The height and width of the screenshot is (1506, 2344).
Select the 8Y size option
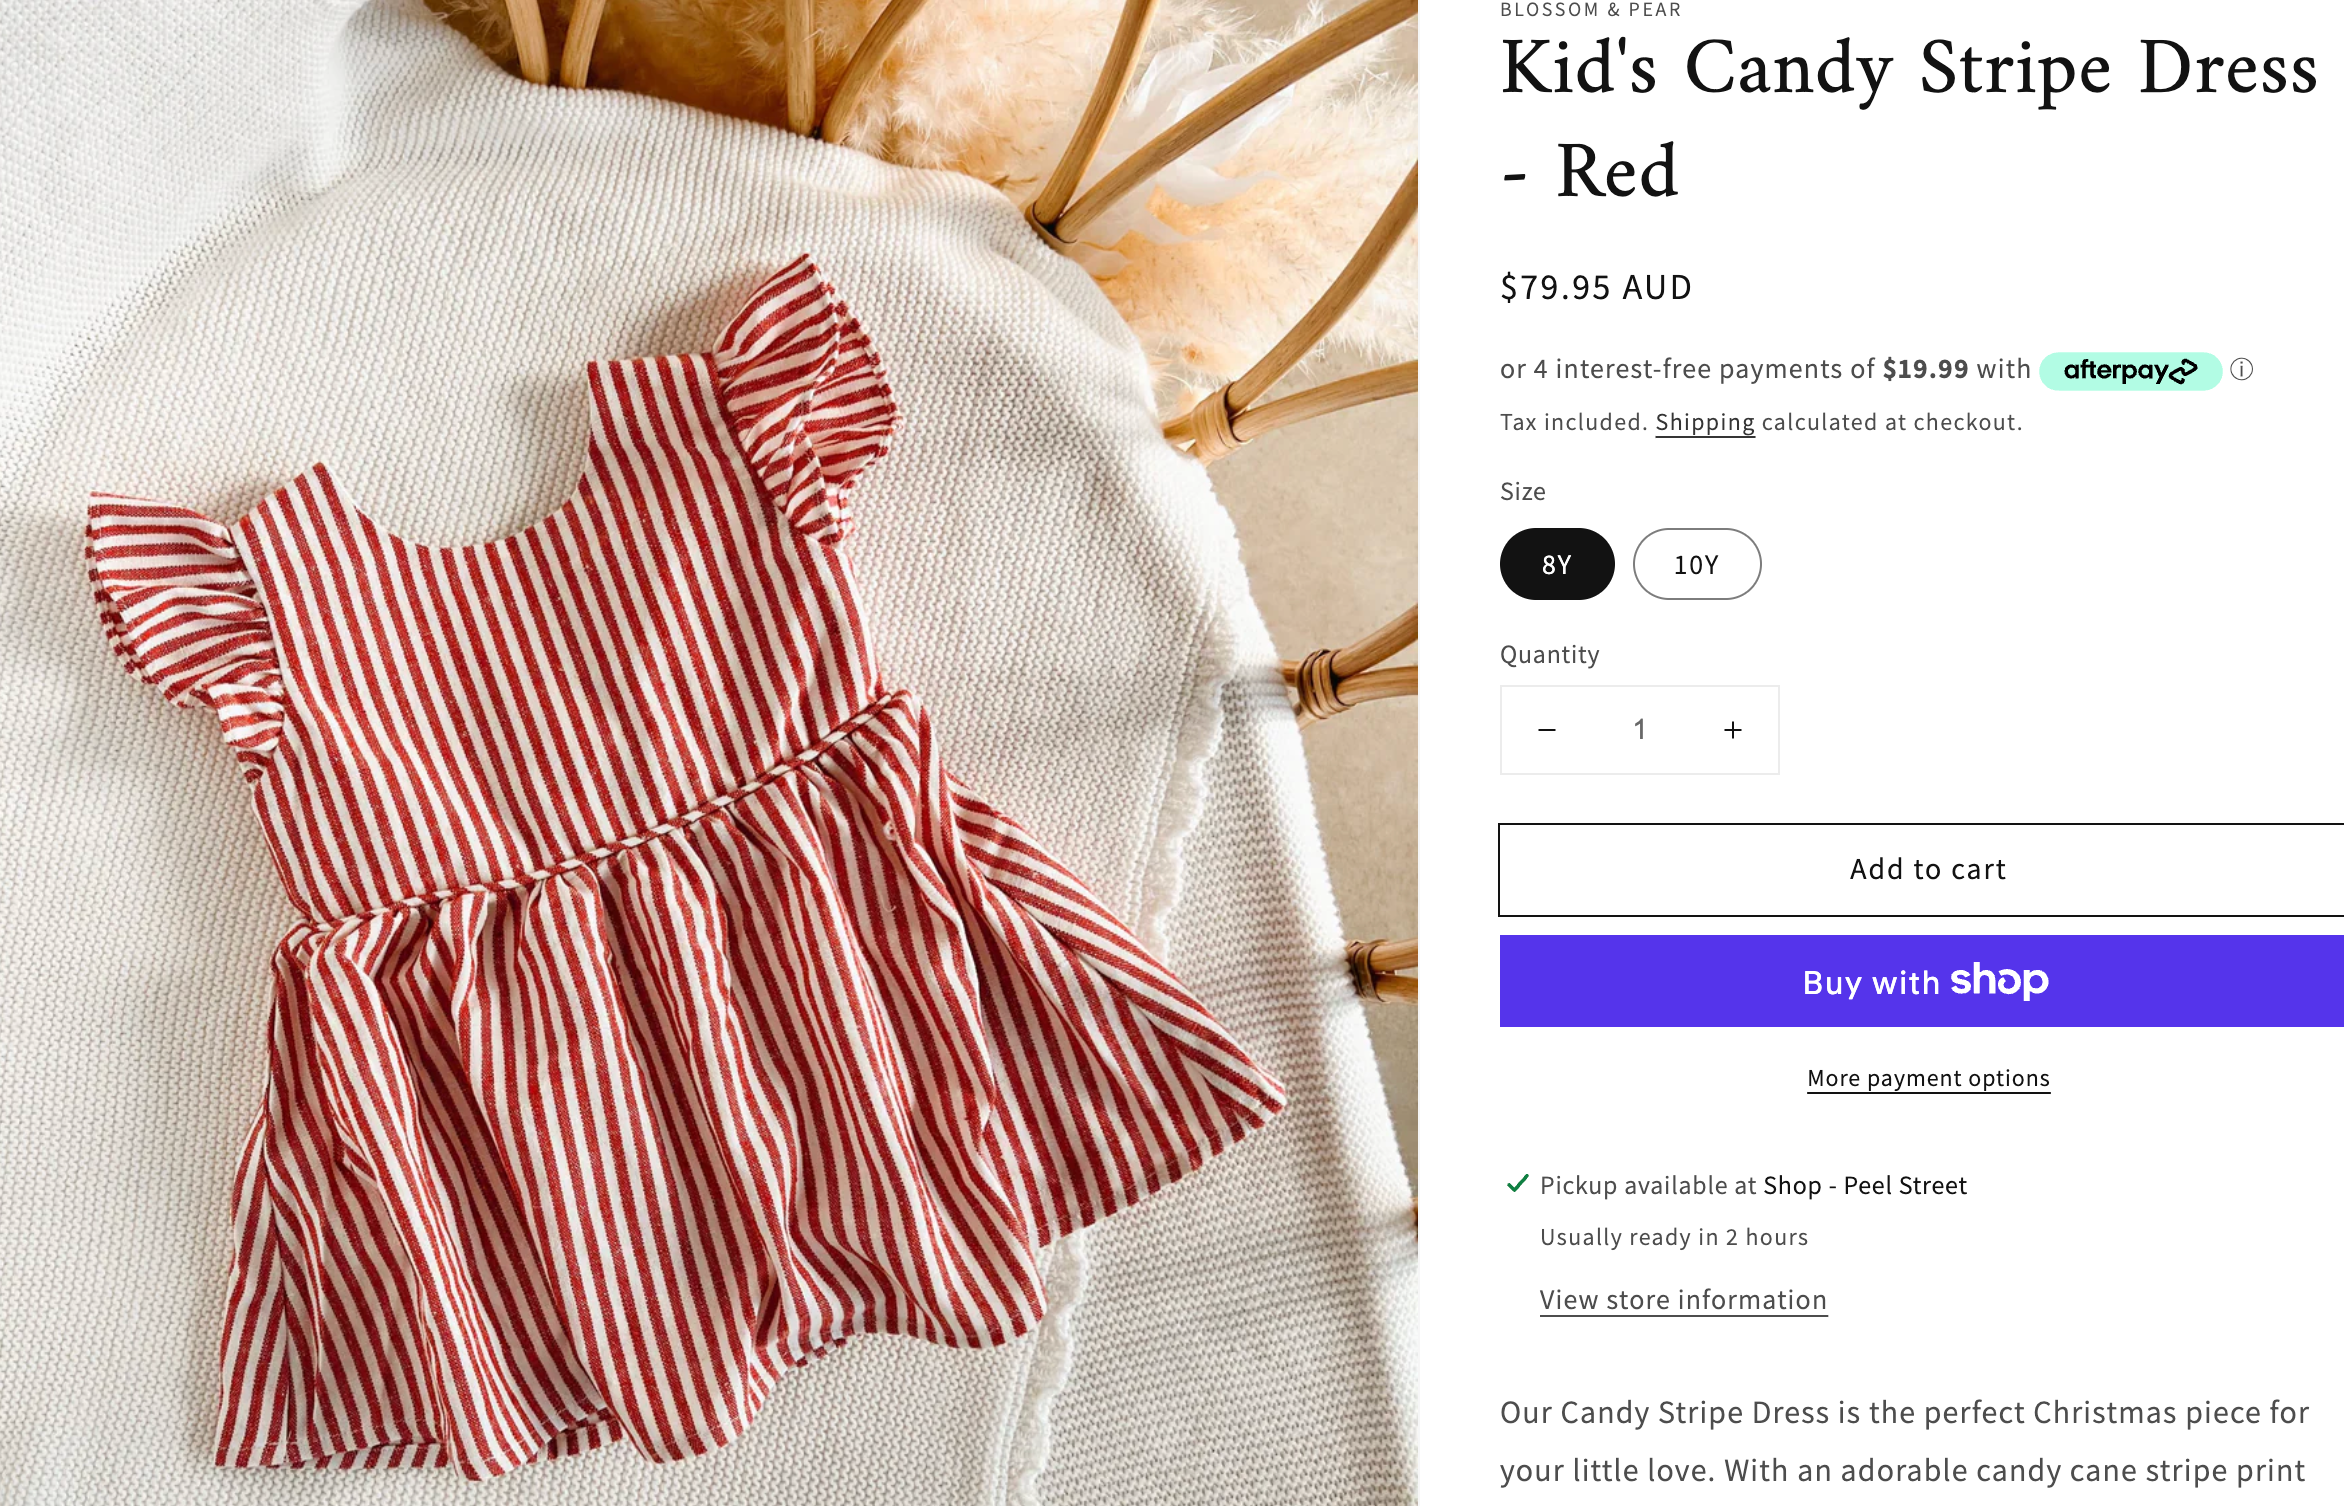[1556, 564]
